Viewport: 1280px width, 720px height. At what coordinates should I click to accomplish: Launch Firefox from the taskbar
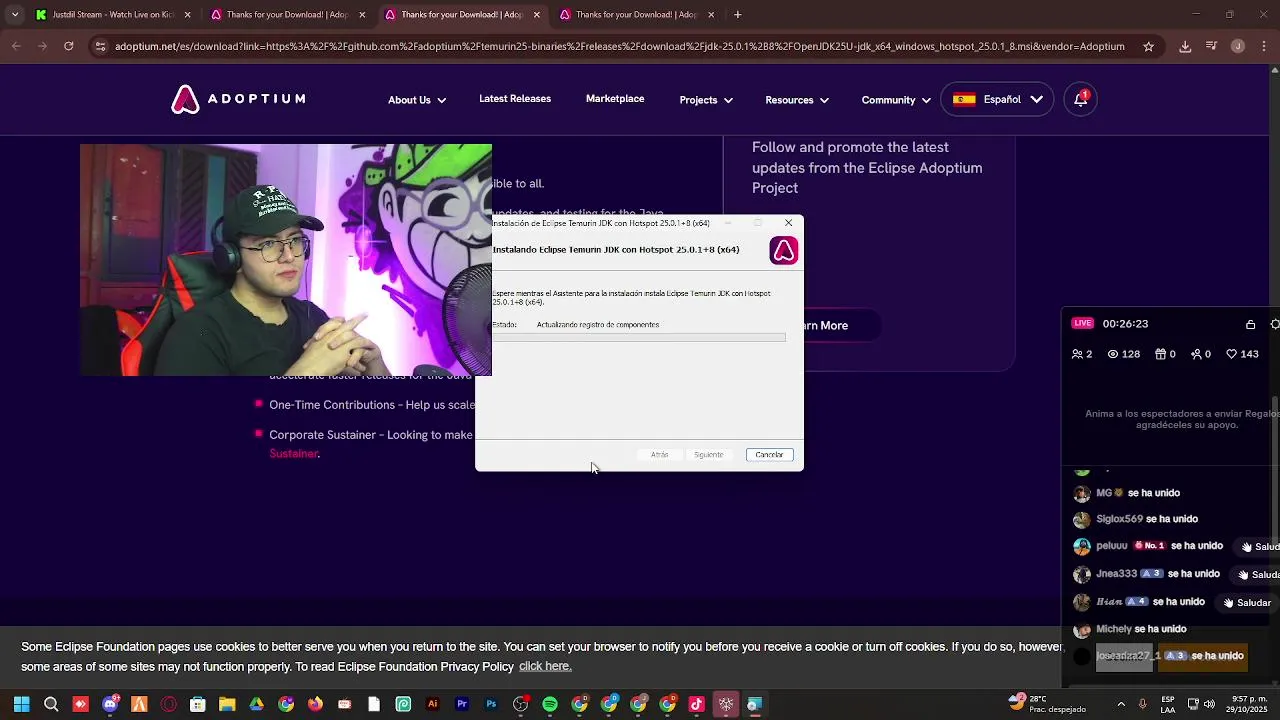[316, 704]
